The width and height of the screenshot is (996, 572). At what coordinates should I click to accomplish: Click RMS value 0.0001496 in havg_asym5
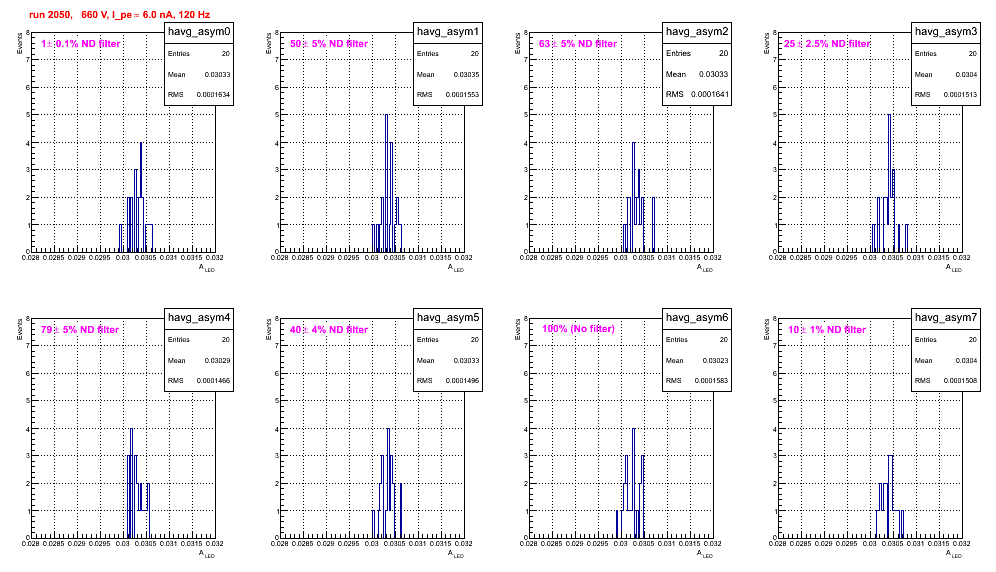[x=462, y=381]
